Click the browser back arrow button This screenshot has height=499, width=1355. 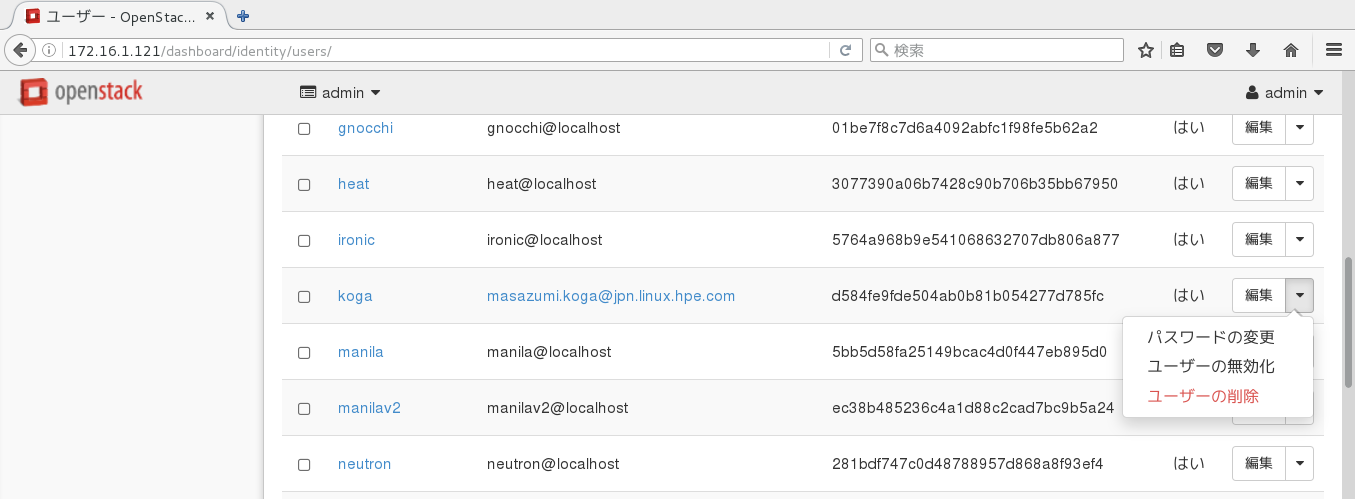[x=19, y=50]
